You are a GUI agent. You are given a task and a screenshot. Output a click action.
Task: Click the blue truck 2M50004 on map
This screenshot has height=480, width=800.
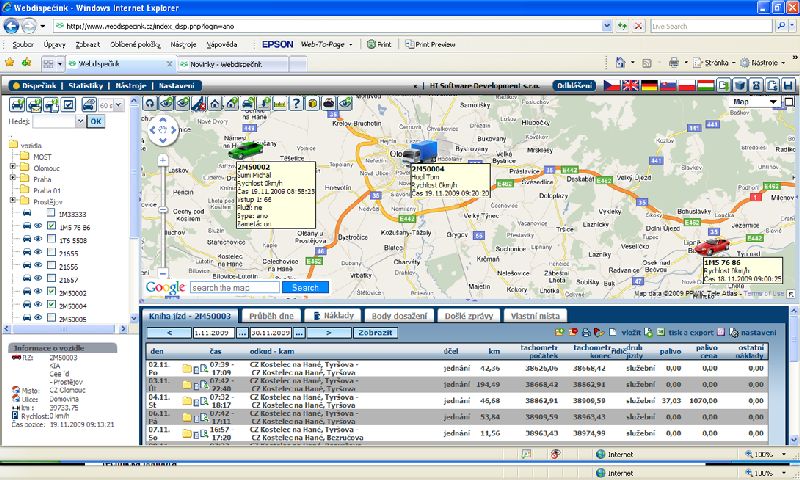click(x=419, y=153)
